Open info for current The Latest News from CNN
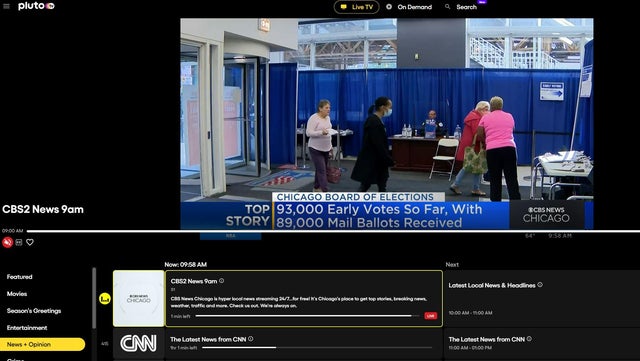The height and width of the screenshot is (361, 640). 251,339
